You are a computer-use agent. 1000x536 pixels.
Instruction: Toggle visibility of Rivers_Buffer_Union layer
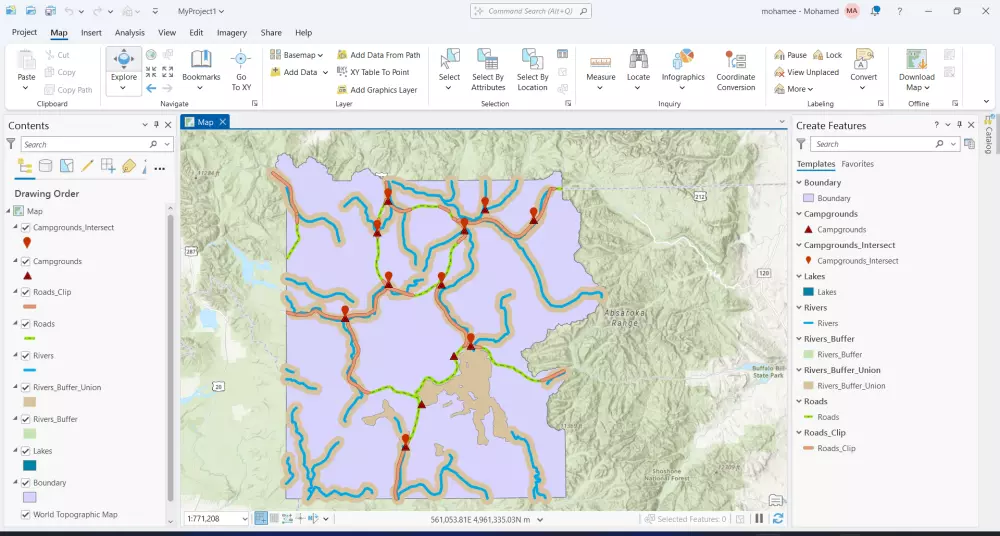[x=26, y=387]
